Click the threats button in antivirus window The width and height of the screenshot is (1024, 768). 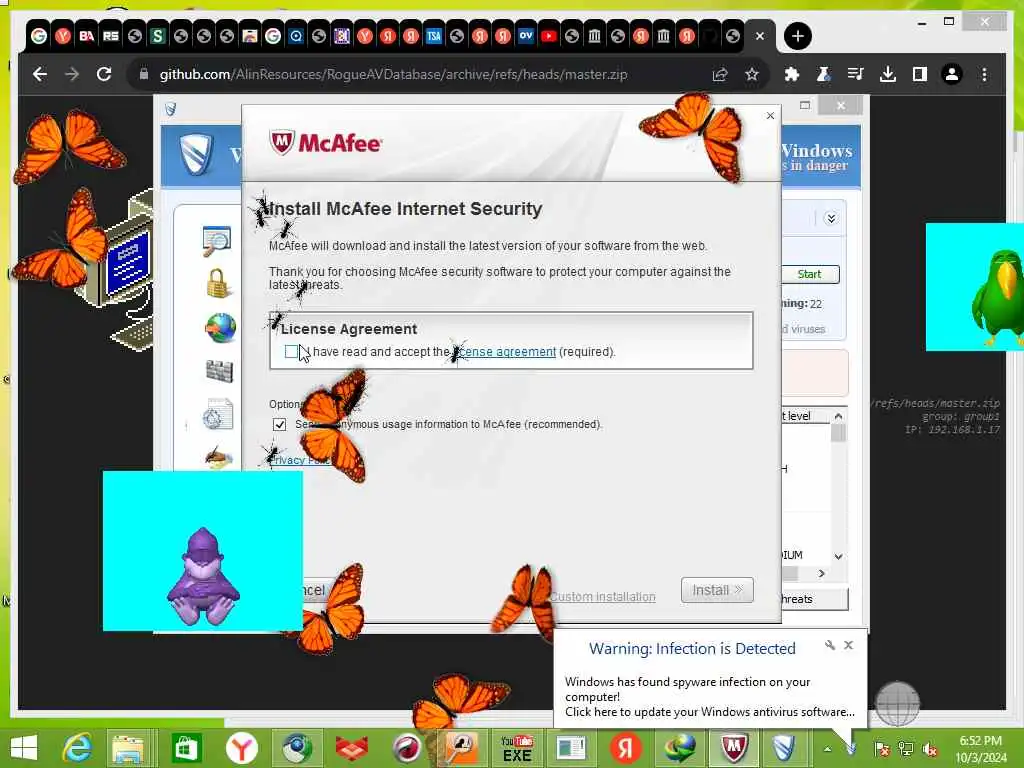coord(814,599)
